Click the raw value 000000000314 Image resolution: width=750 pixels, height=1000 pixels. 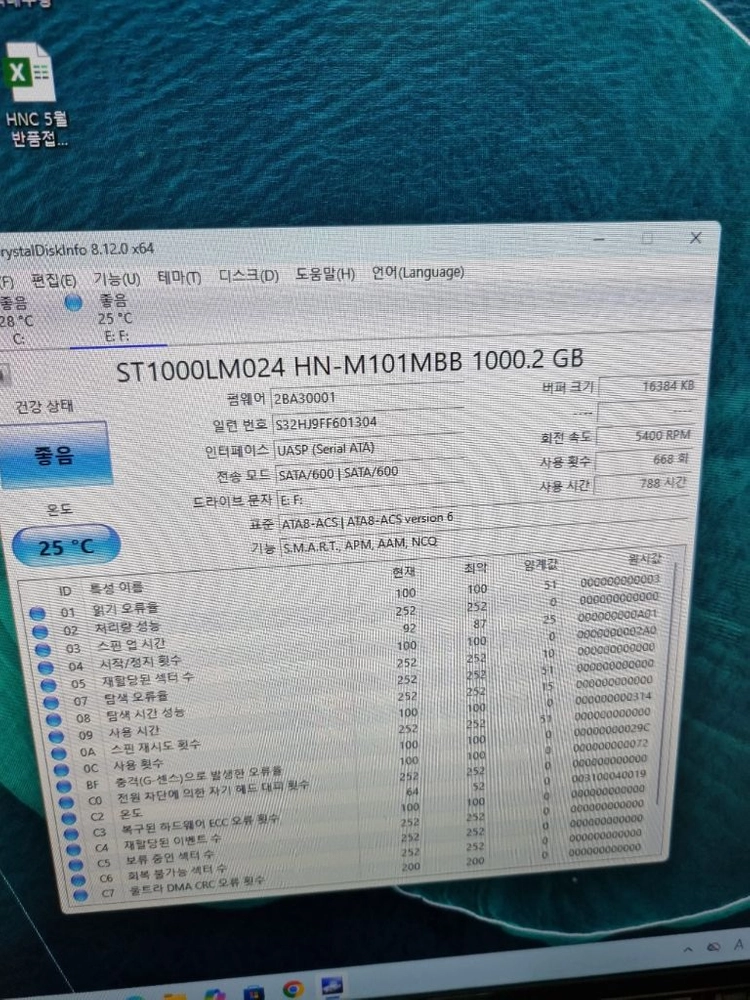613,698
